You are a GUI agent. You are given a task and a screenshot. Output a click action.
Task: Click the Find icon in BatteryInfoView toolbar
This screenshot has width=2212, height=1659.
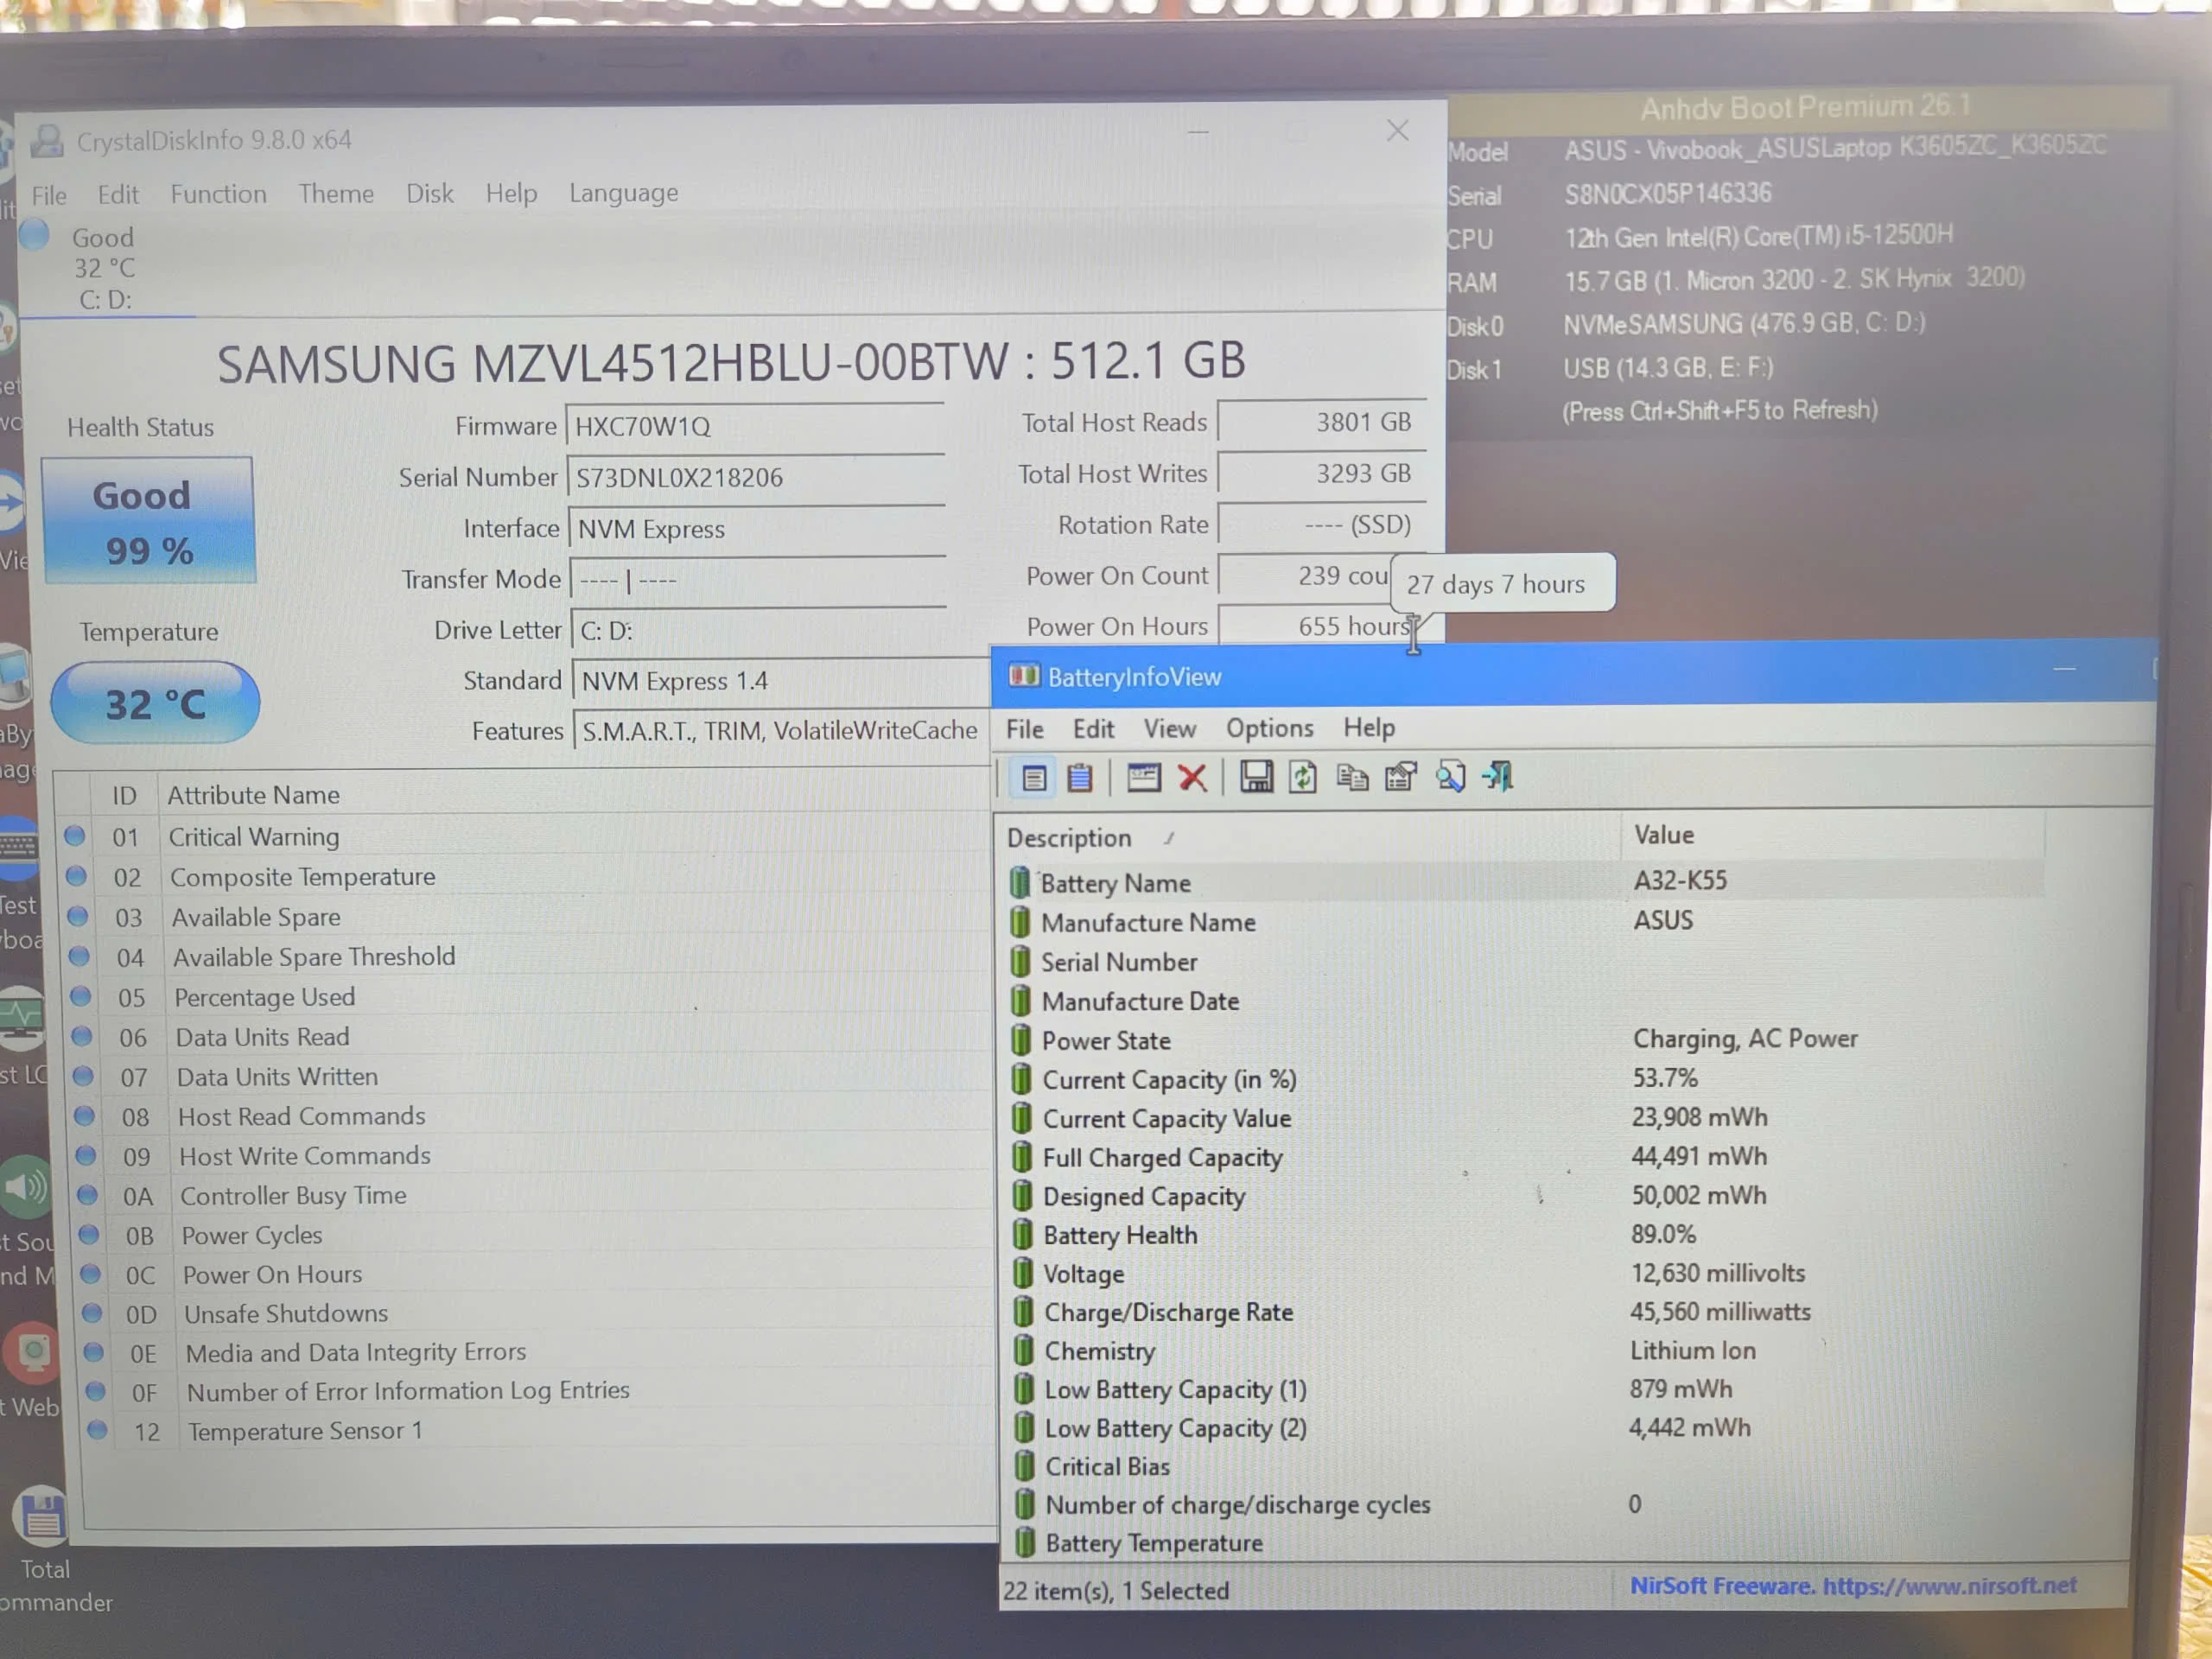click(x=1450, y=777)
